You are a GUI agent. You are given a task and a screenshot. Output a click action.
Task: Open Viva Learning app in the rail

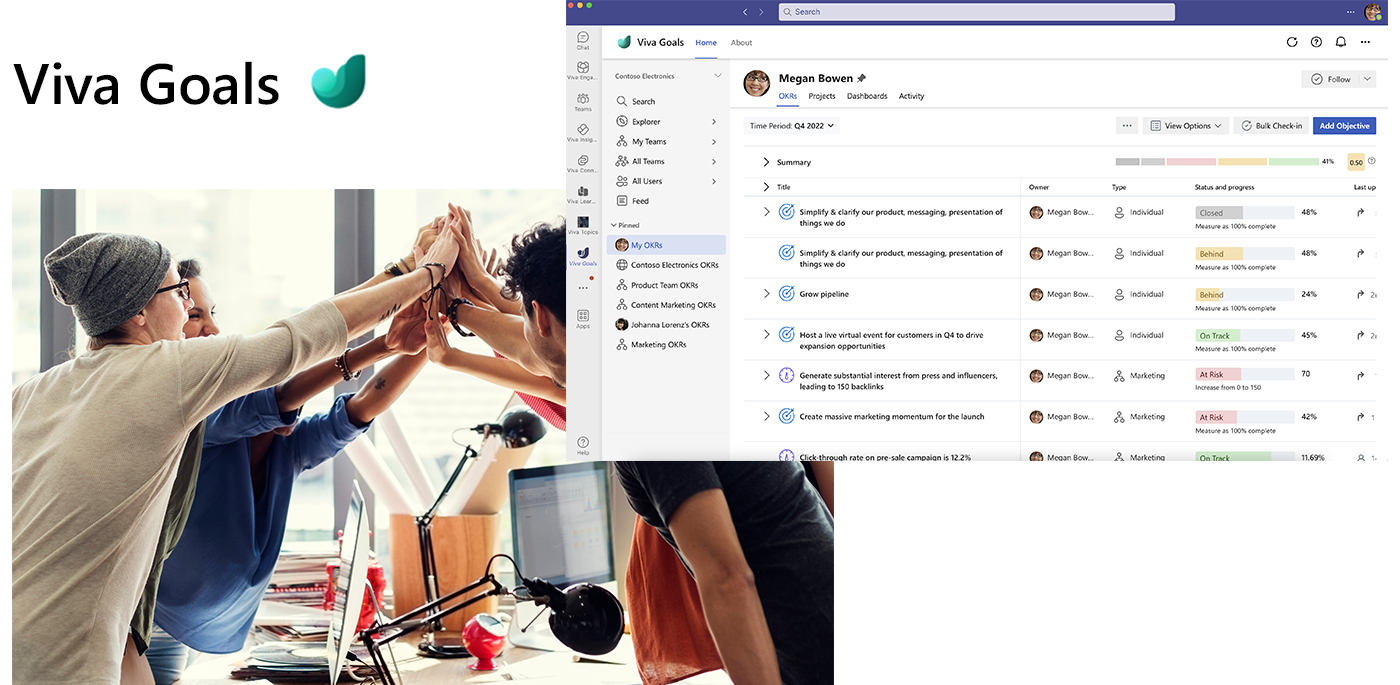(583, 194)
